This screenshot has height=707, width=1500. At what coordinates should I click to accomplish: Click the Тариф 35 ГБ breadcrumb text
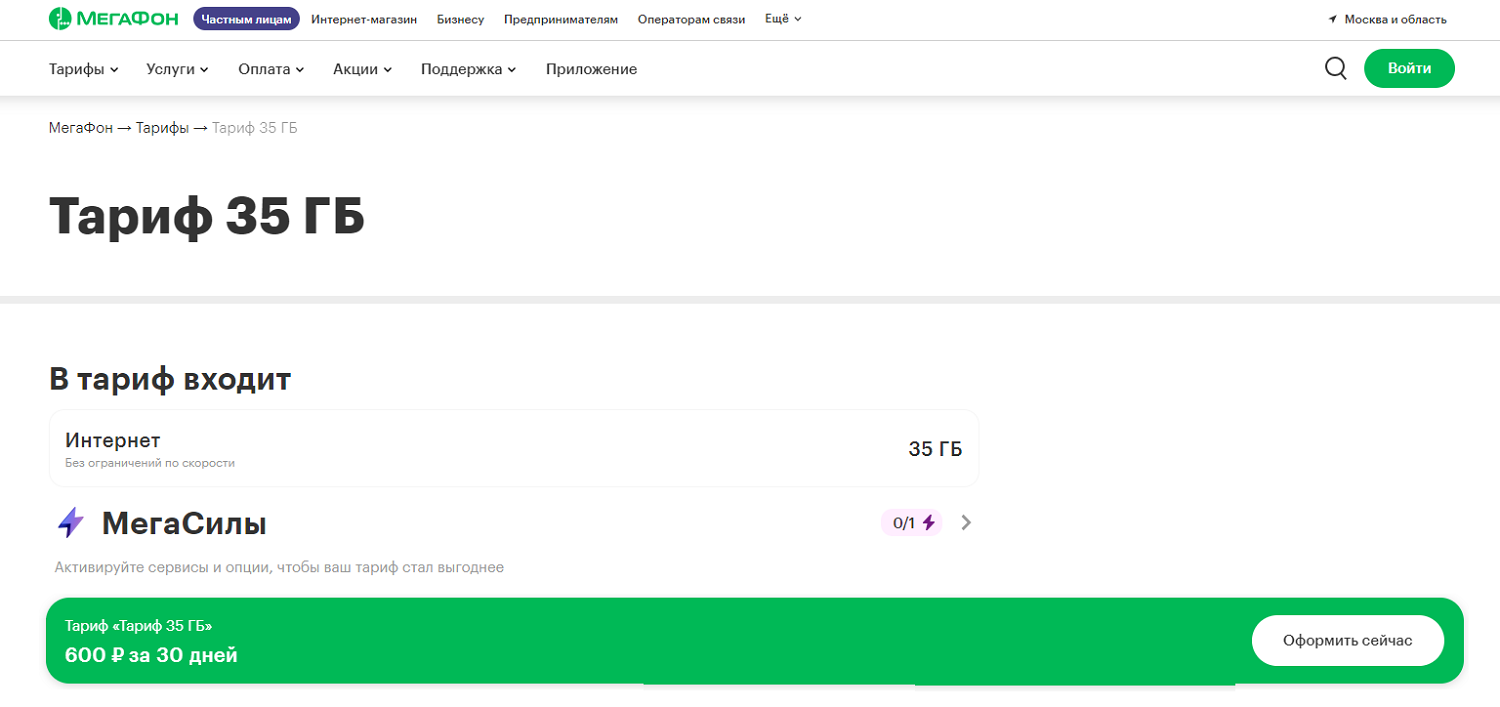255,128
